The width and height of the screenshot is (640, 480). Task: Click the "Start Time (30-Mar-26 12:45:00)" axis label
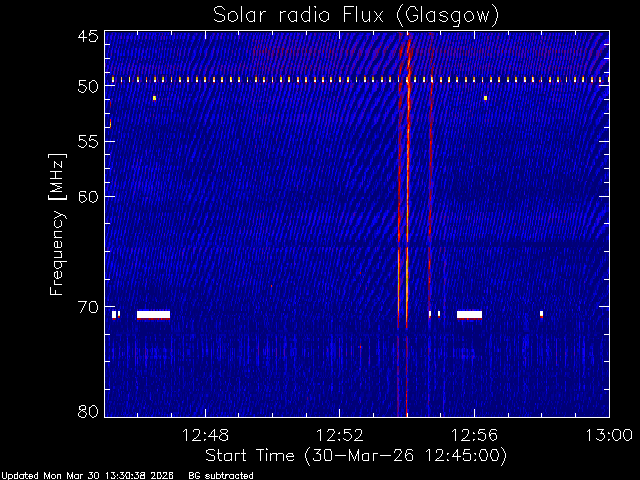pos(356,456)
